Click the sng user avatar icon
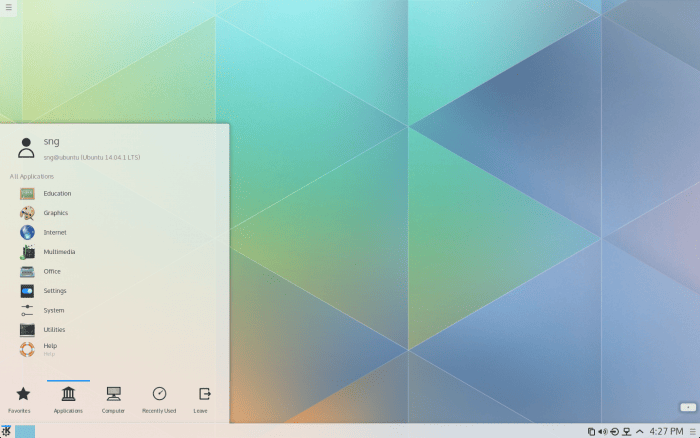The width and height of the screenshot is (700, 438). [27, 148]
